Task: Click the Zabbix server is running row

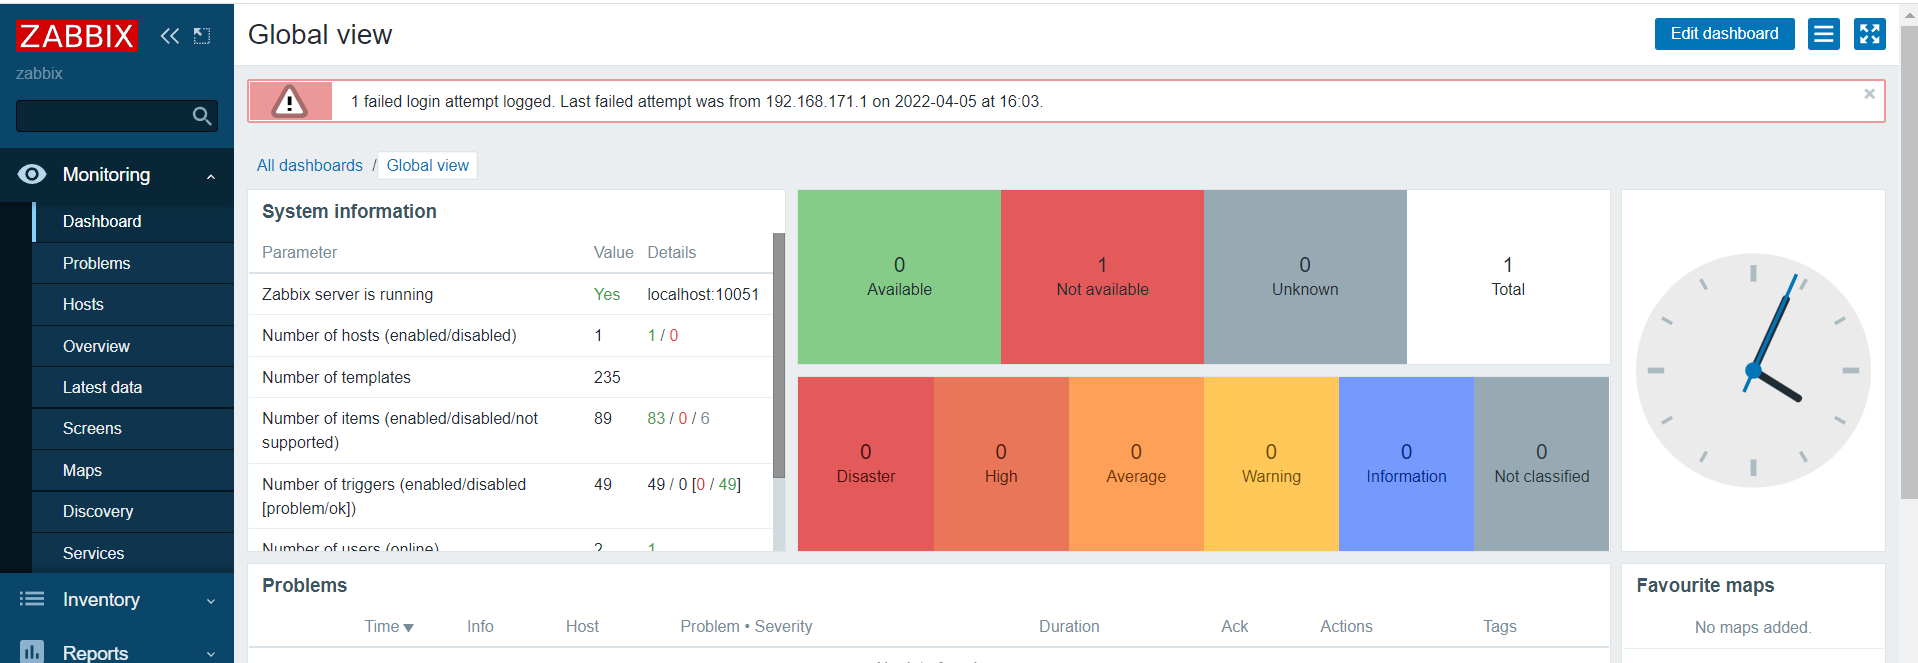Action: click(x=510, y=294)
